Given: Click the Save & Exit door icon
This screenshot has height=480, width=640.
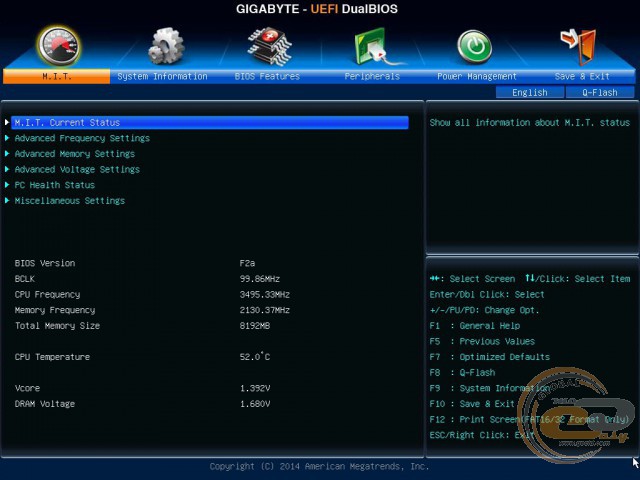Looking at the screenshot, I should (x=579, y=47).
